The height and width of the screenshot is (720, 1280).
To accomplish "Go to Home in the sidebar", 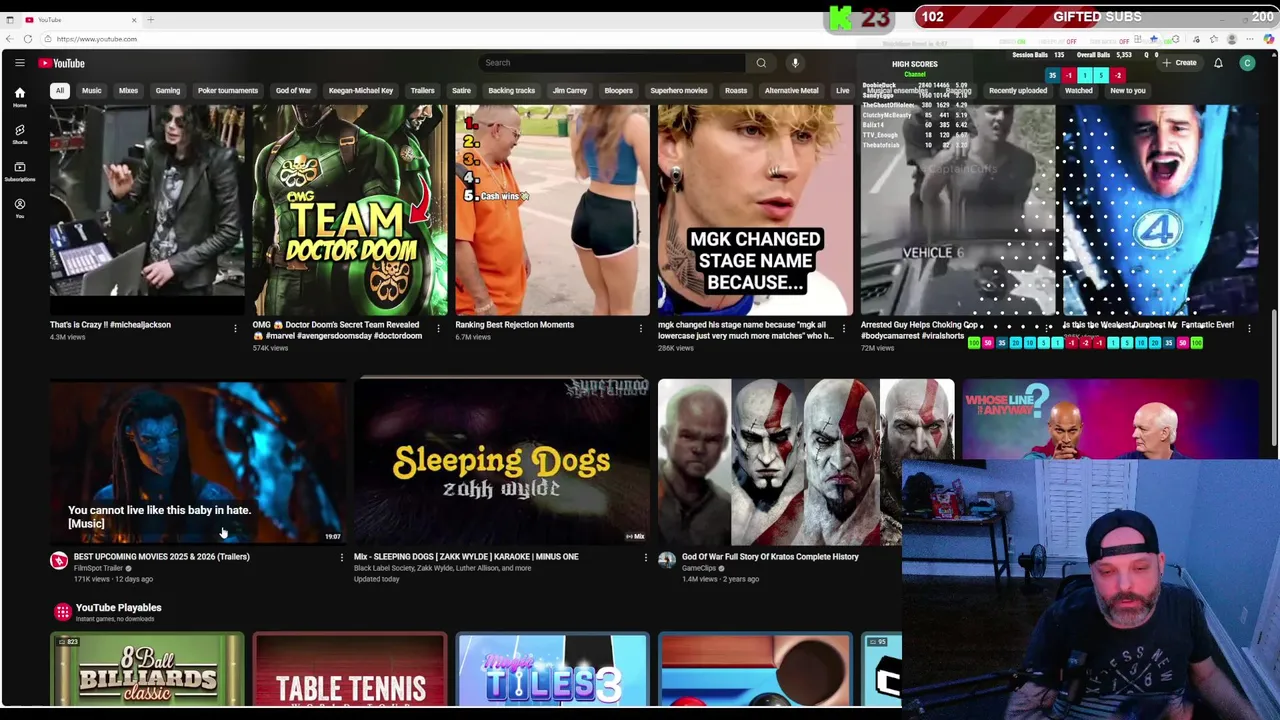I will 19,97.
